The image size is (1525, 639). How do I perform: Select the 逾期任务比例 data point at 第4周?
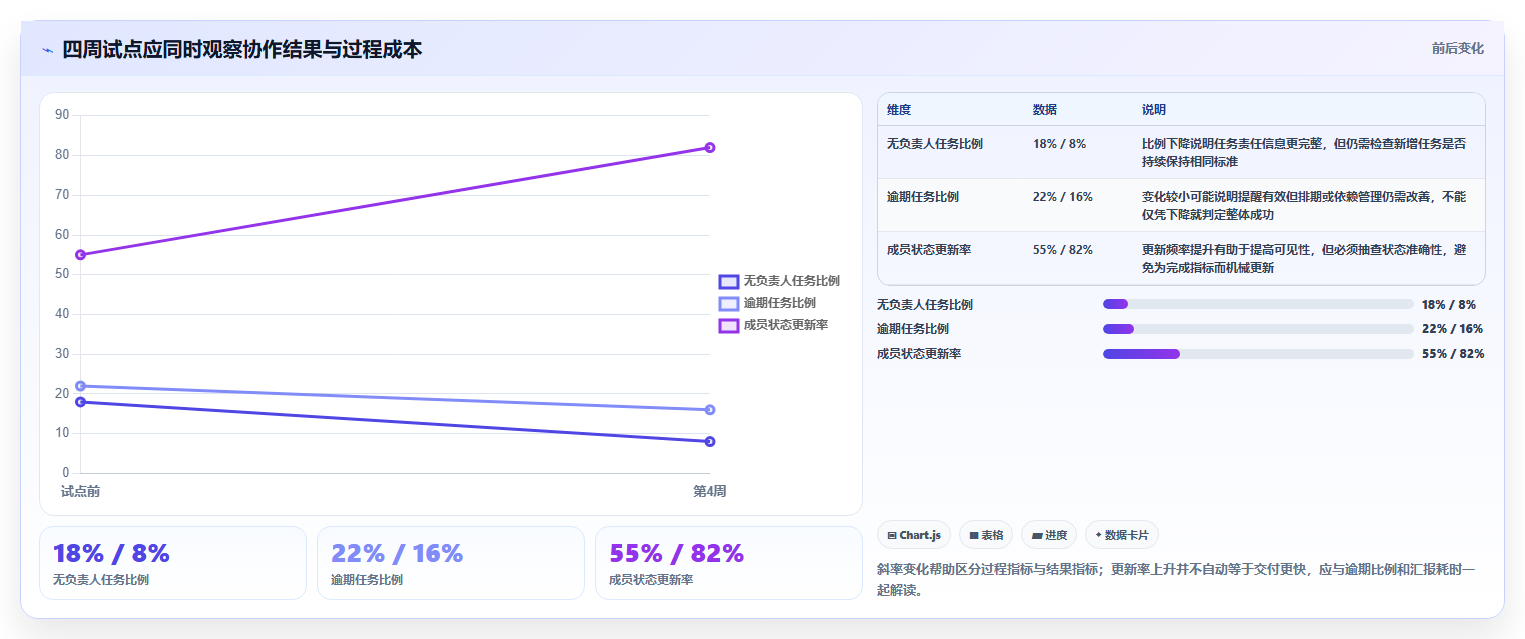click(x=709, y=409)
